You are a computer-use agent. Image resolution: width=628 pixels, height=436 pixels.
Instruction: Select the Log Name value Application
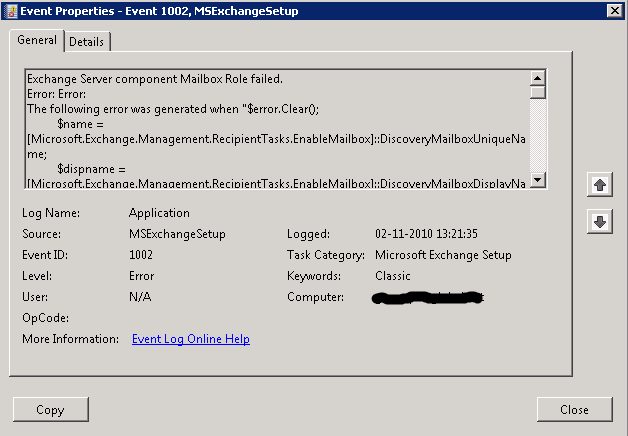[x=159, y=213]
